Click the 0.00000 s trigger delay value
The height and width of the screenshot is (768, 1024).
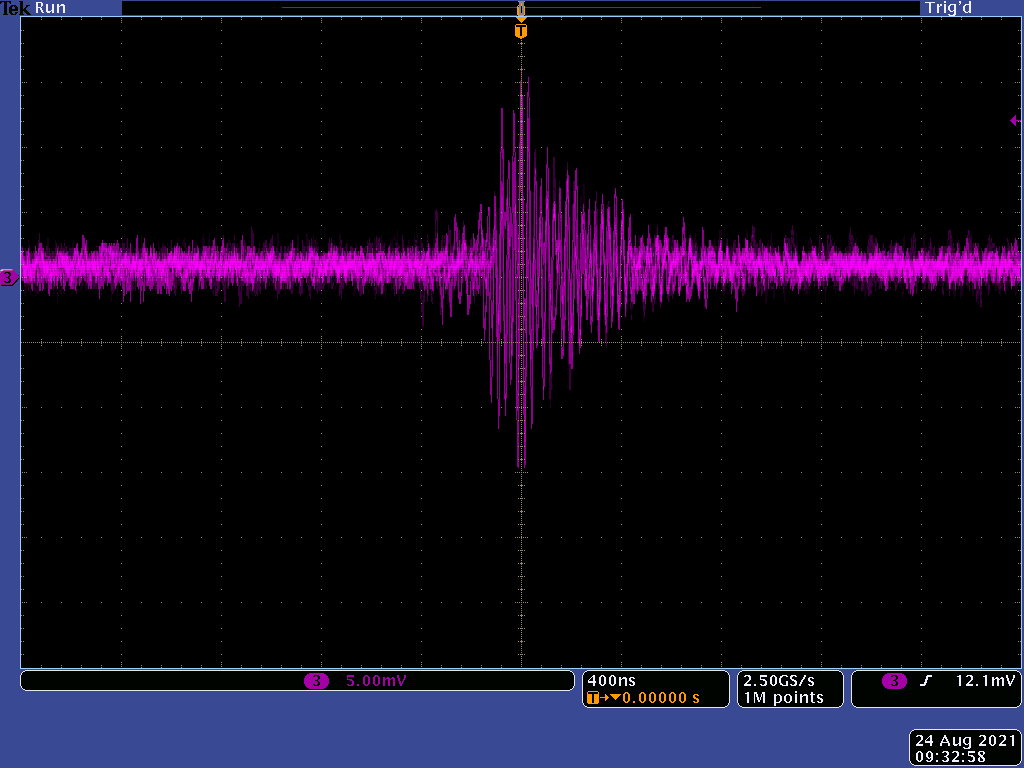click(661, 698)
